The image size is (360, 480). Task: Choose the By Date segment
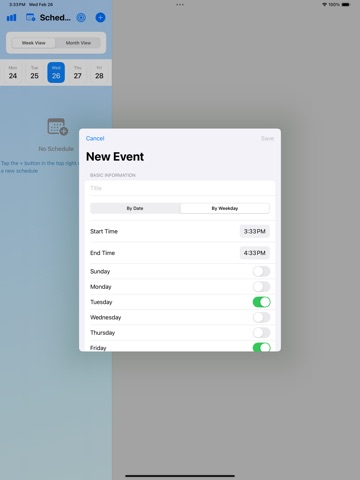click(x=135, y=208)
